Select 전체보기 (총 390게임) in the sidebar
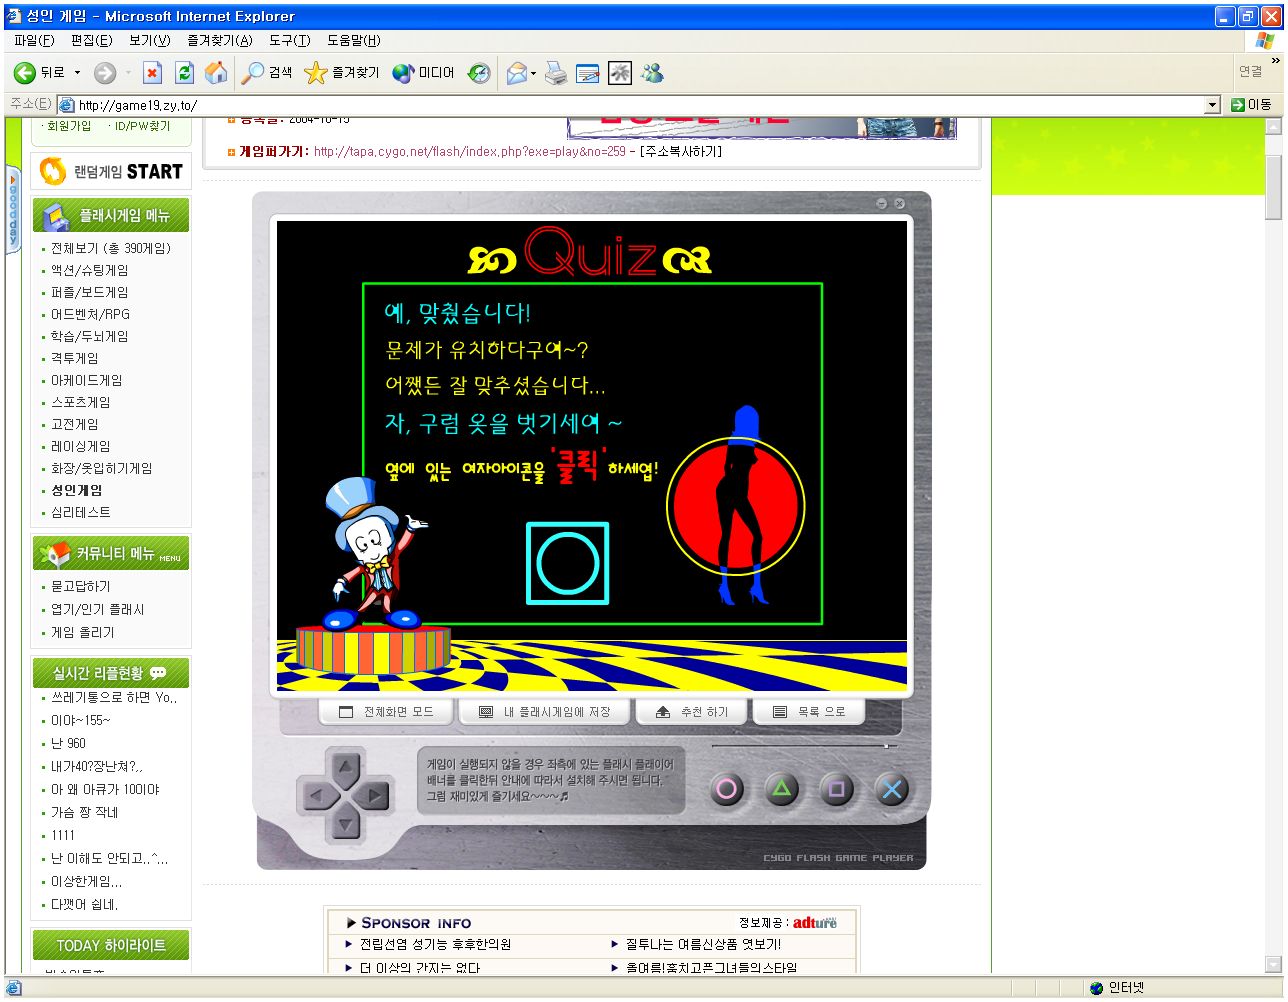 110,248
